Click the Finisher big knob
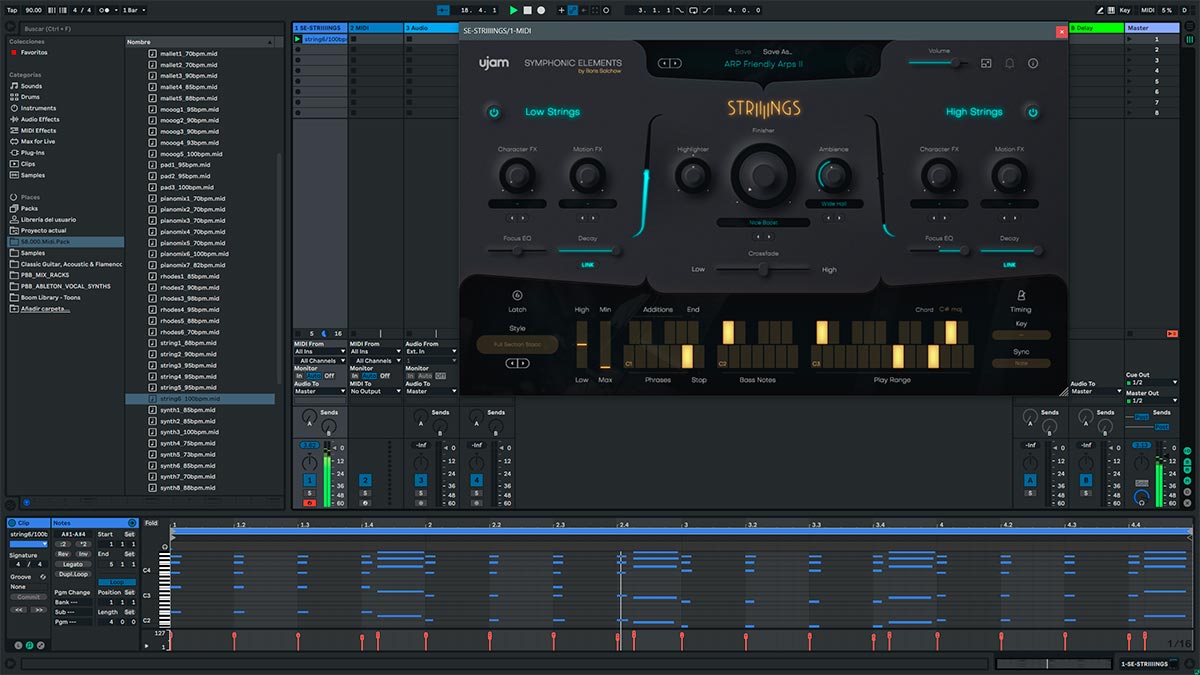1200x675 pixels. [x=763, y=175]
